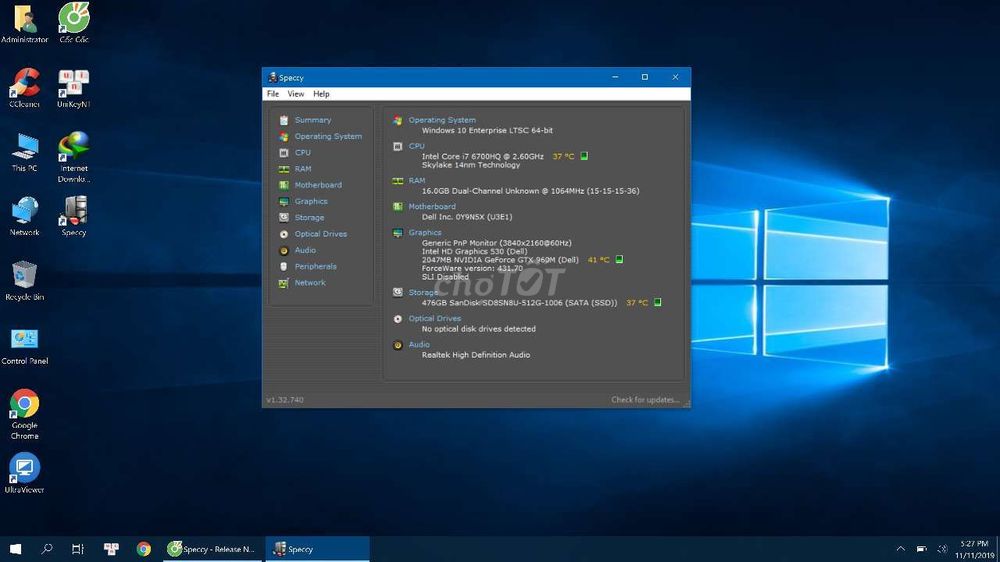Click the GPU temperature green indicator
This screenshot has height=562, width=1000.
tap(619, 260)
